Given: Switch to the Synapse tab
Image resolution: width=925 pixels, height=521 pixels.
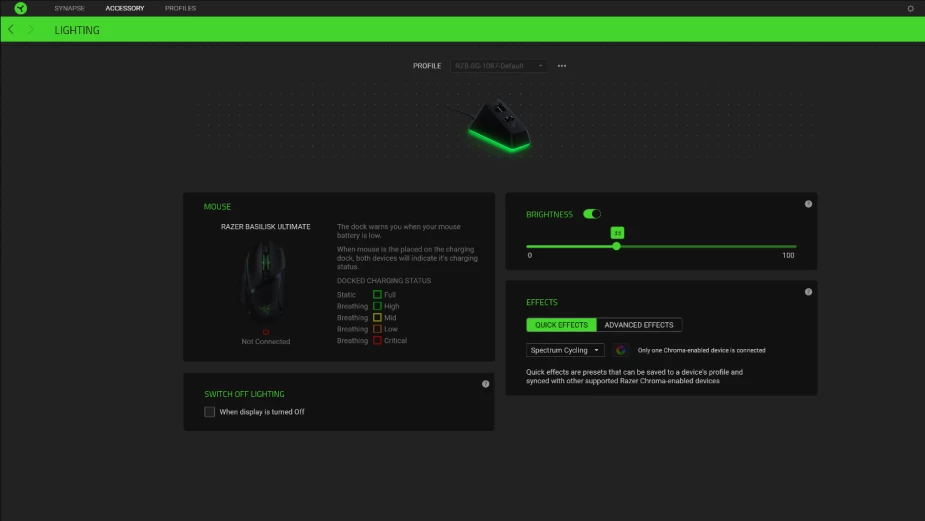Looking at the screenshot, I should (70, 8).
